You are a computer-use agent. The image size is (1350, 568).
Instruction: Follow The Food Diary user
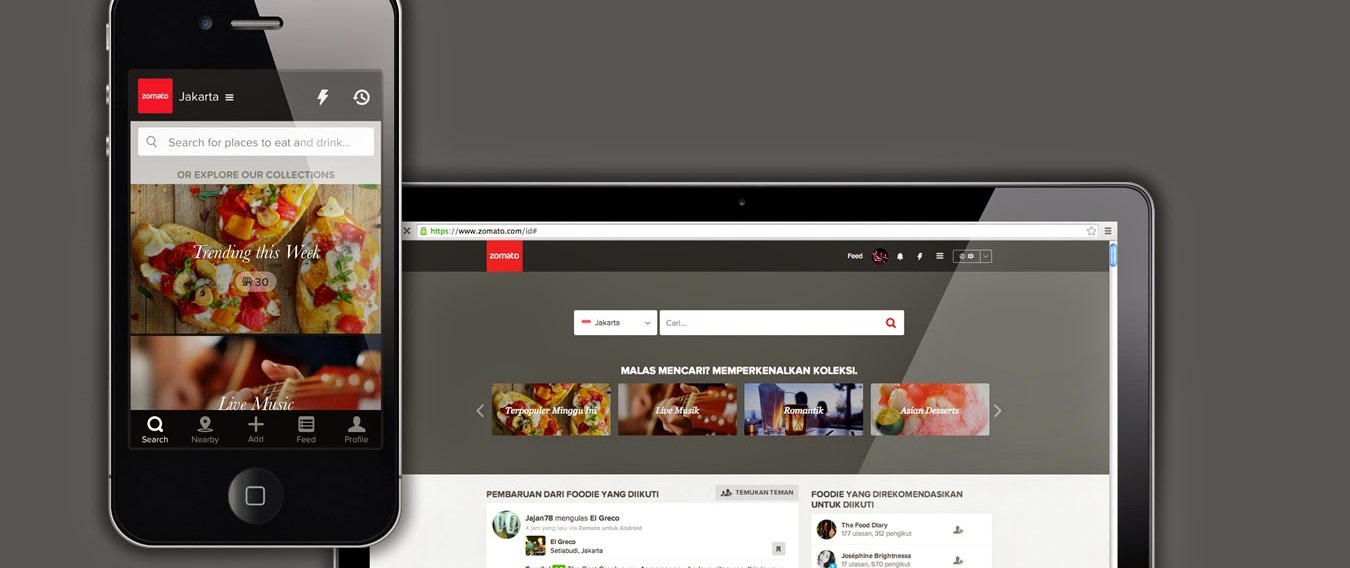[957, 530]
